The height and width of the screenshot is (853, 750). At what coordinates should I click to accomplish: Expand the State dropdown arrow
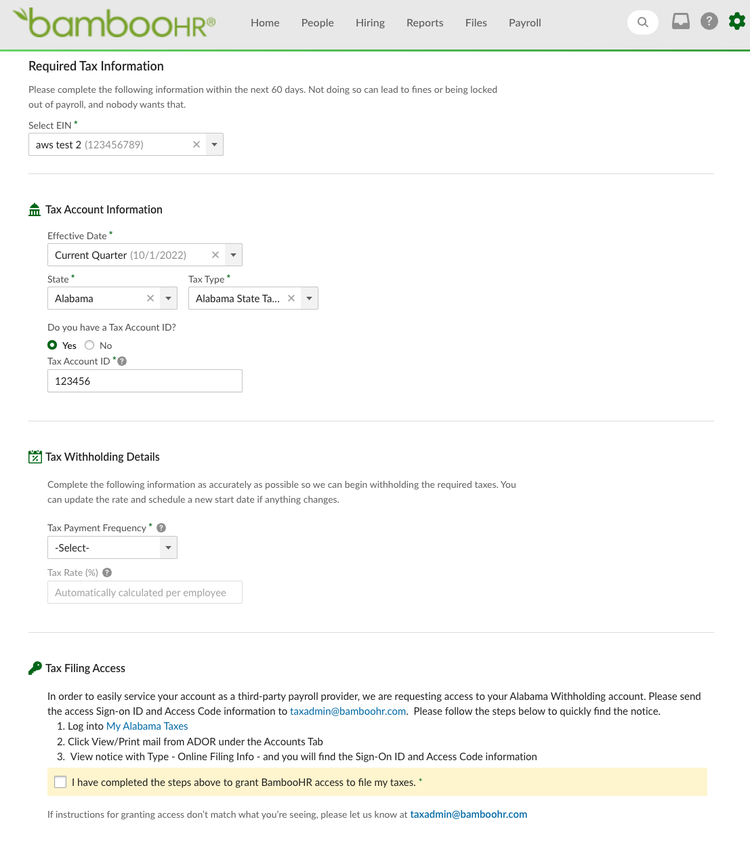coord(169,299)
